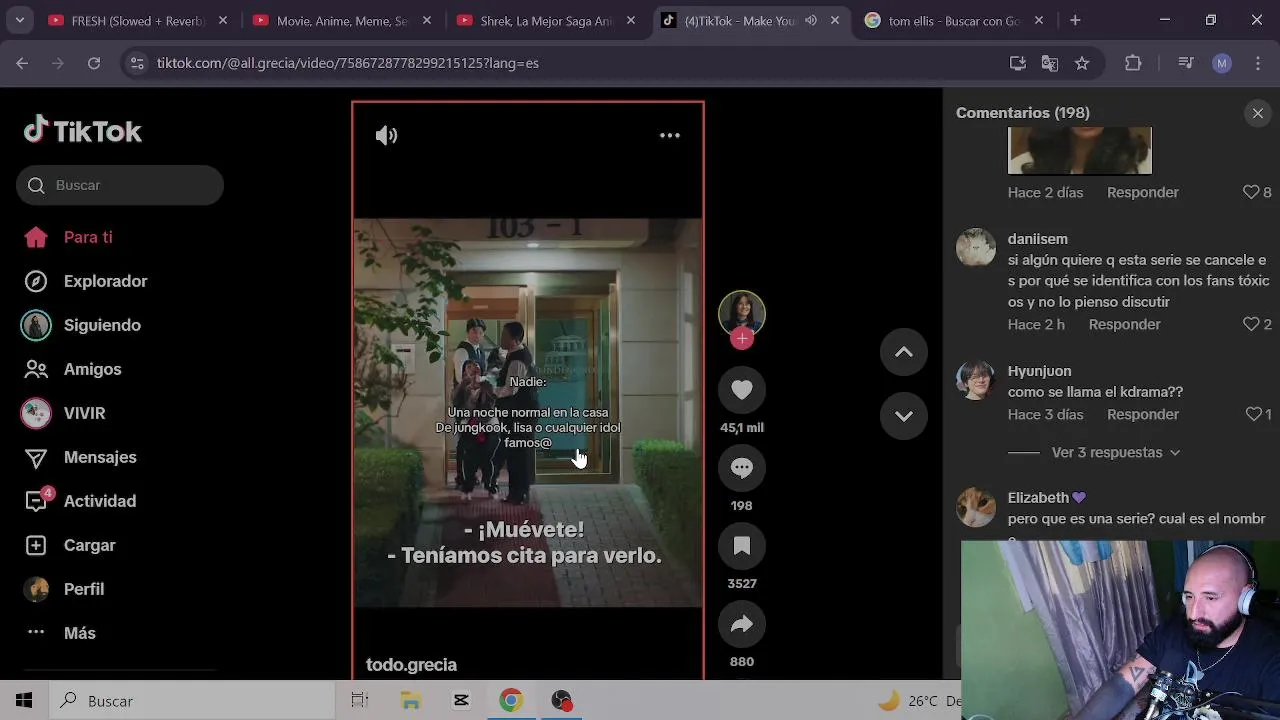Screen dimensions: 1280x720
Task: Open File Explorer from taskbar
Action: (411, 701)
